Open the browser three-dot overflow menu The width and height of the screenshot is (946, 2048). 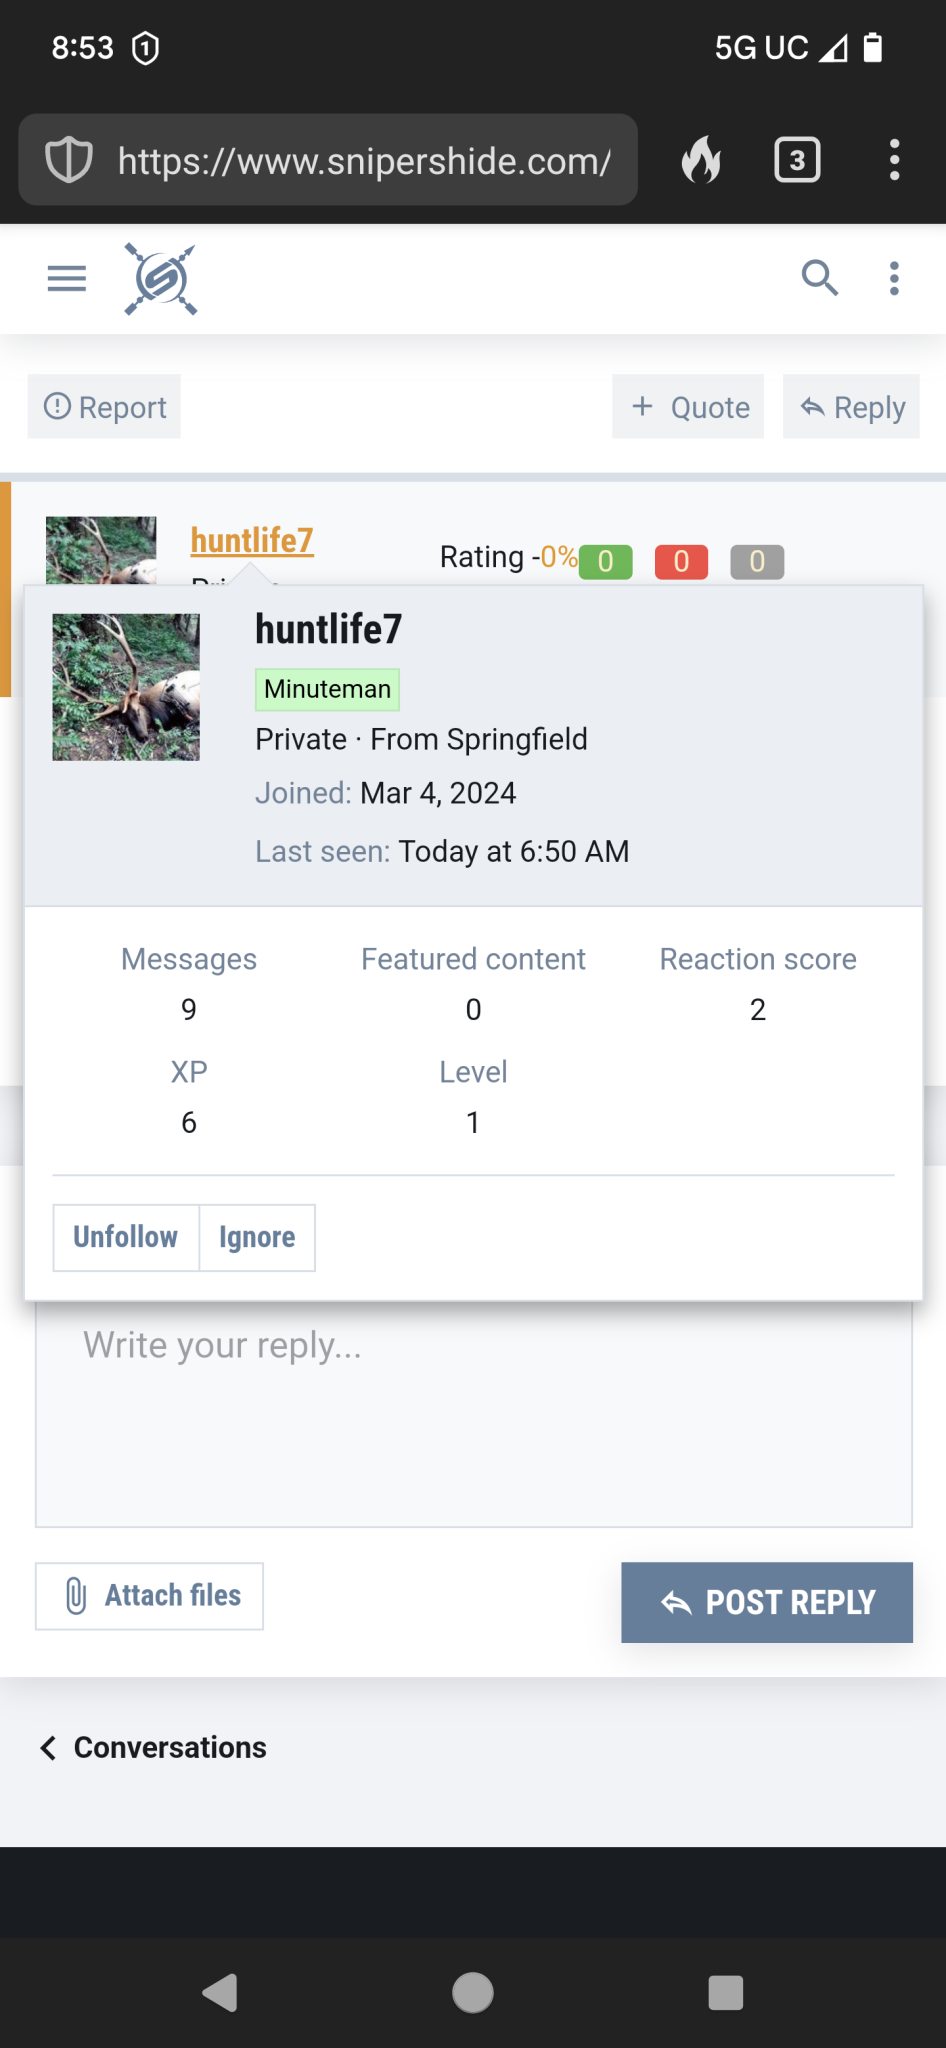point(894,160)
